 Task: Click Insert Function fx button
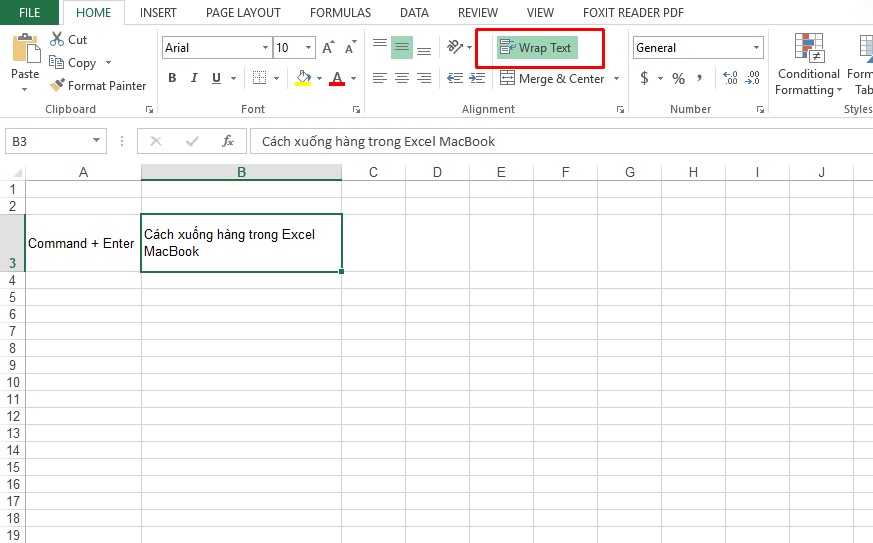pyautogui.click(x=228, y=141)
